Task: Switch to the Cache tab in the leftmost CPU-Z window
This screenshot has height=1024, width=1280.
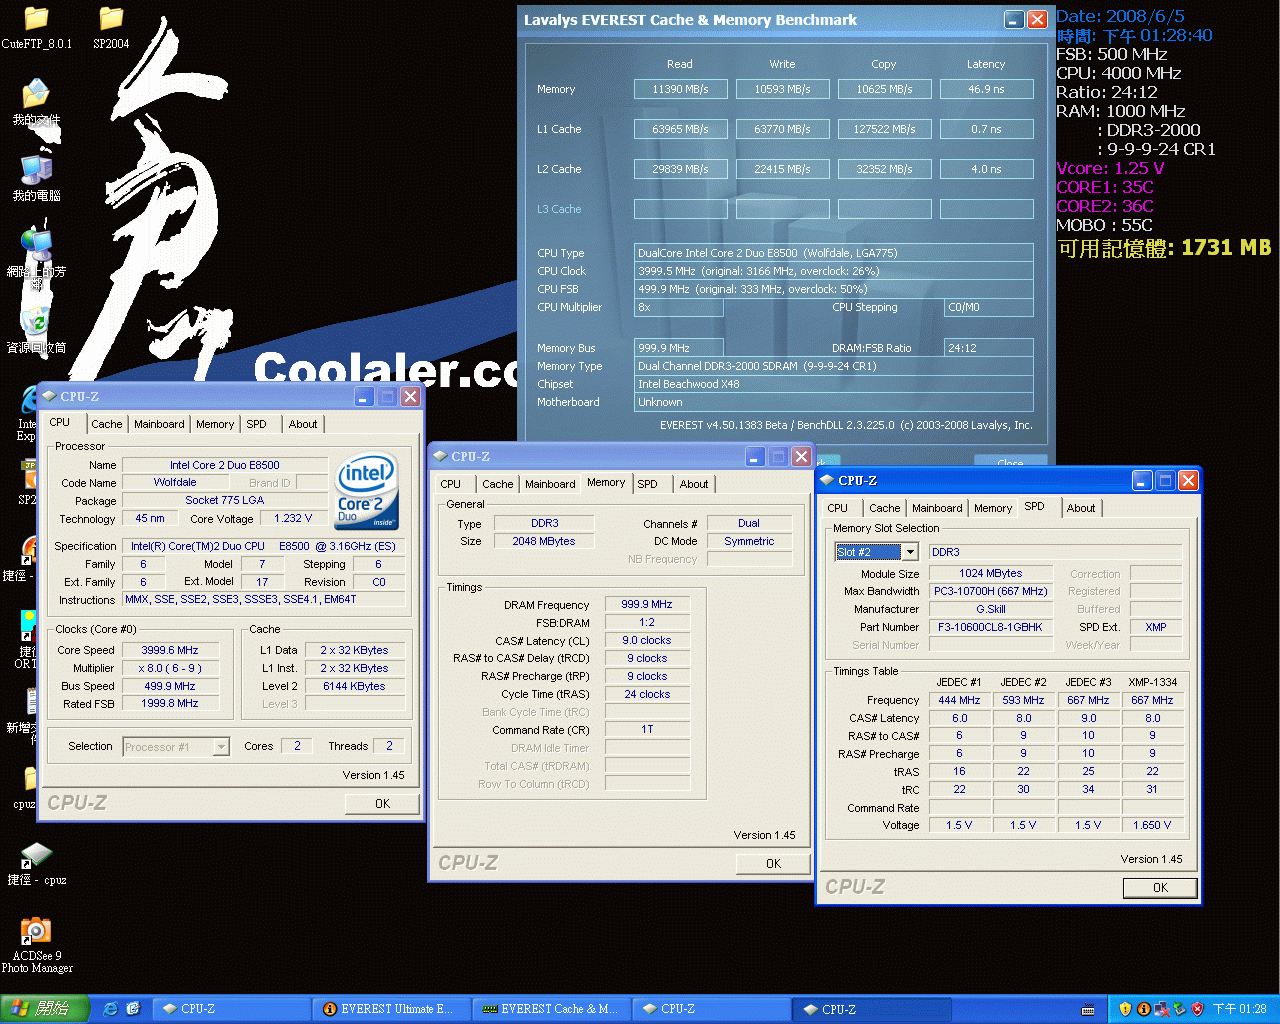Action: click(x=106, y=424)
